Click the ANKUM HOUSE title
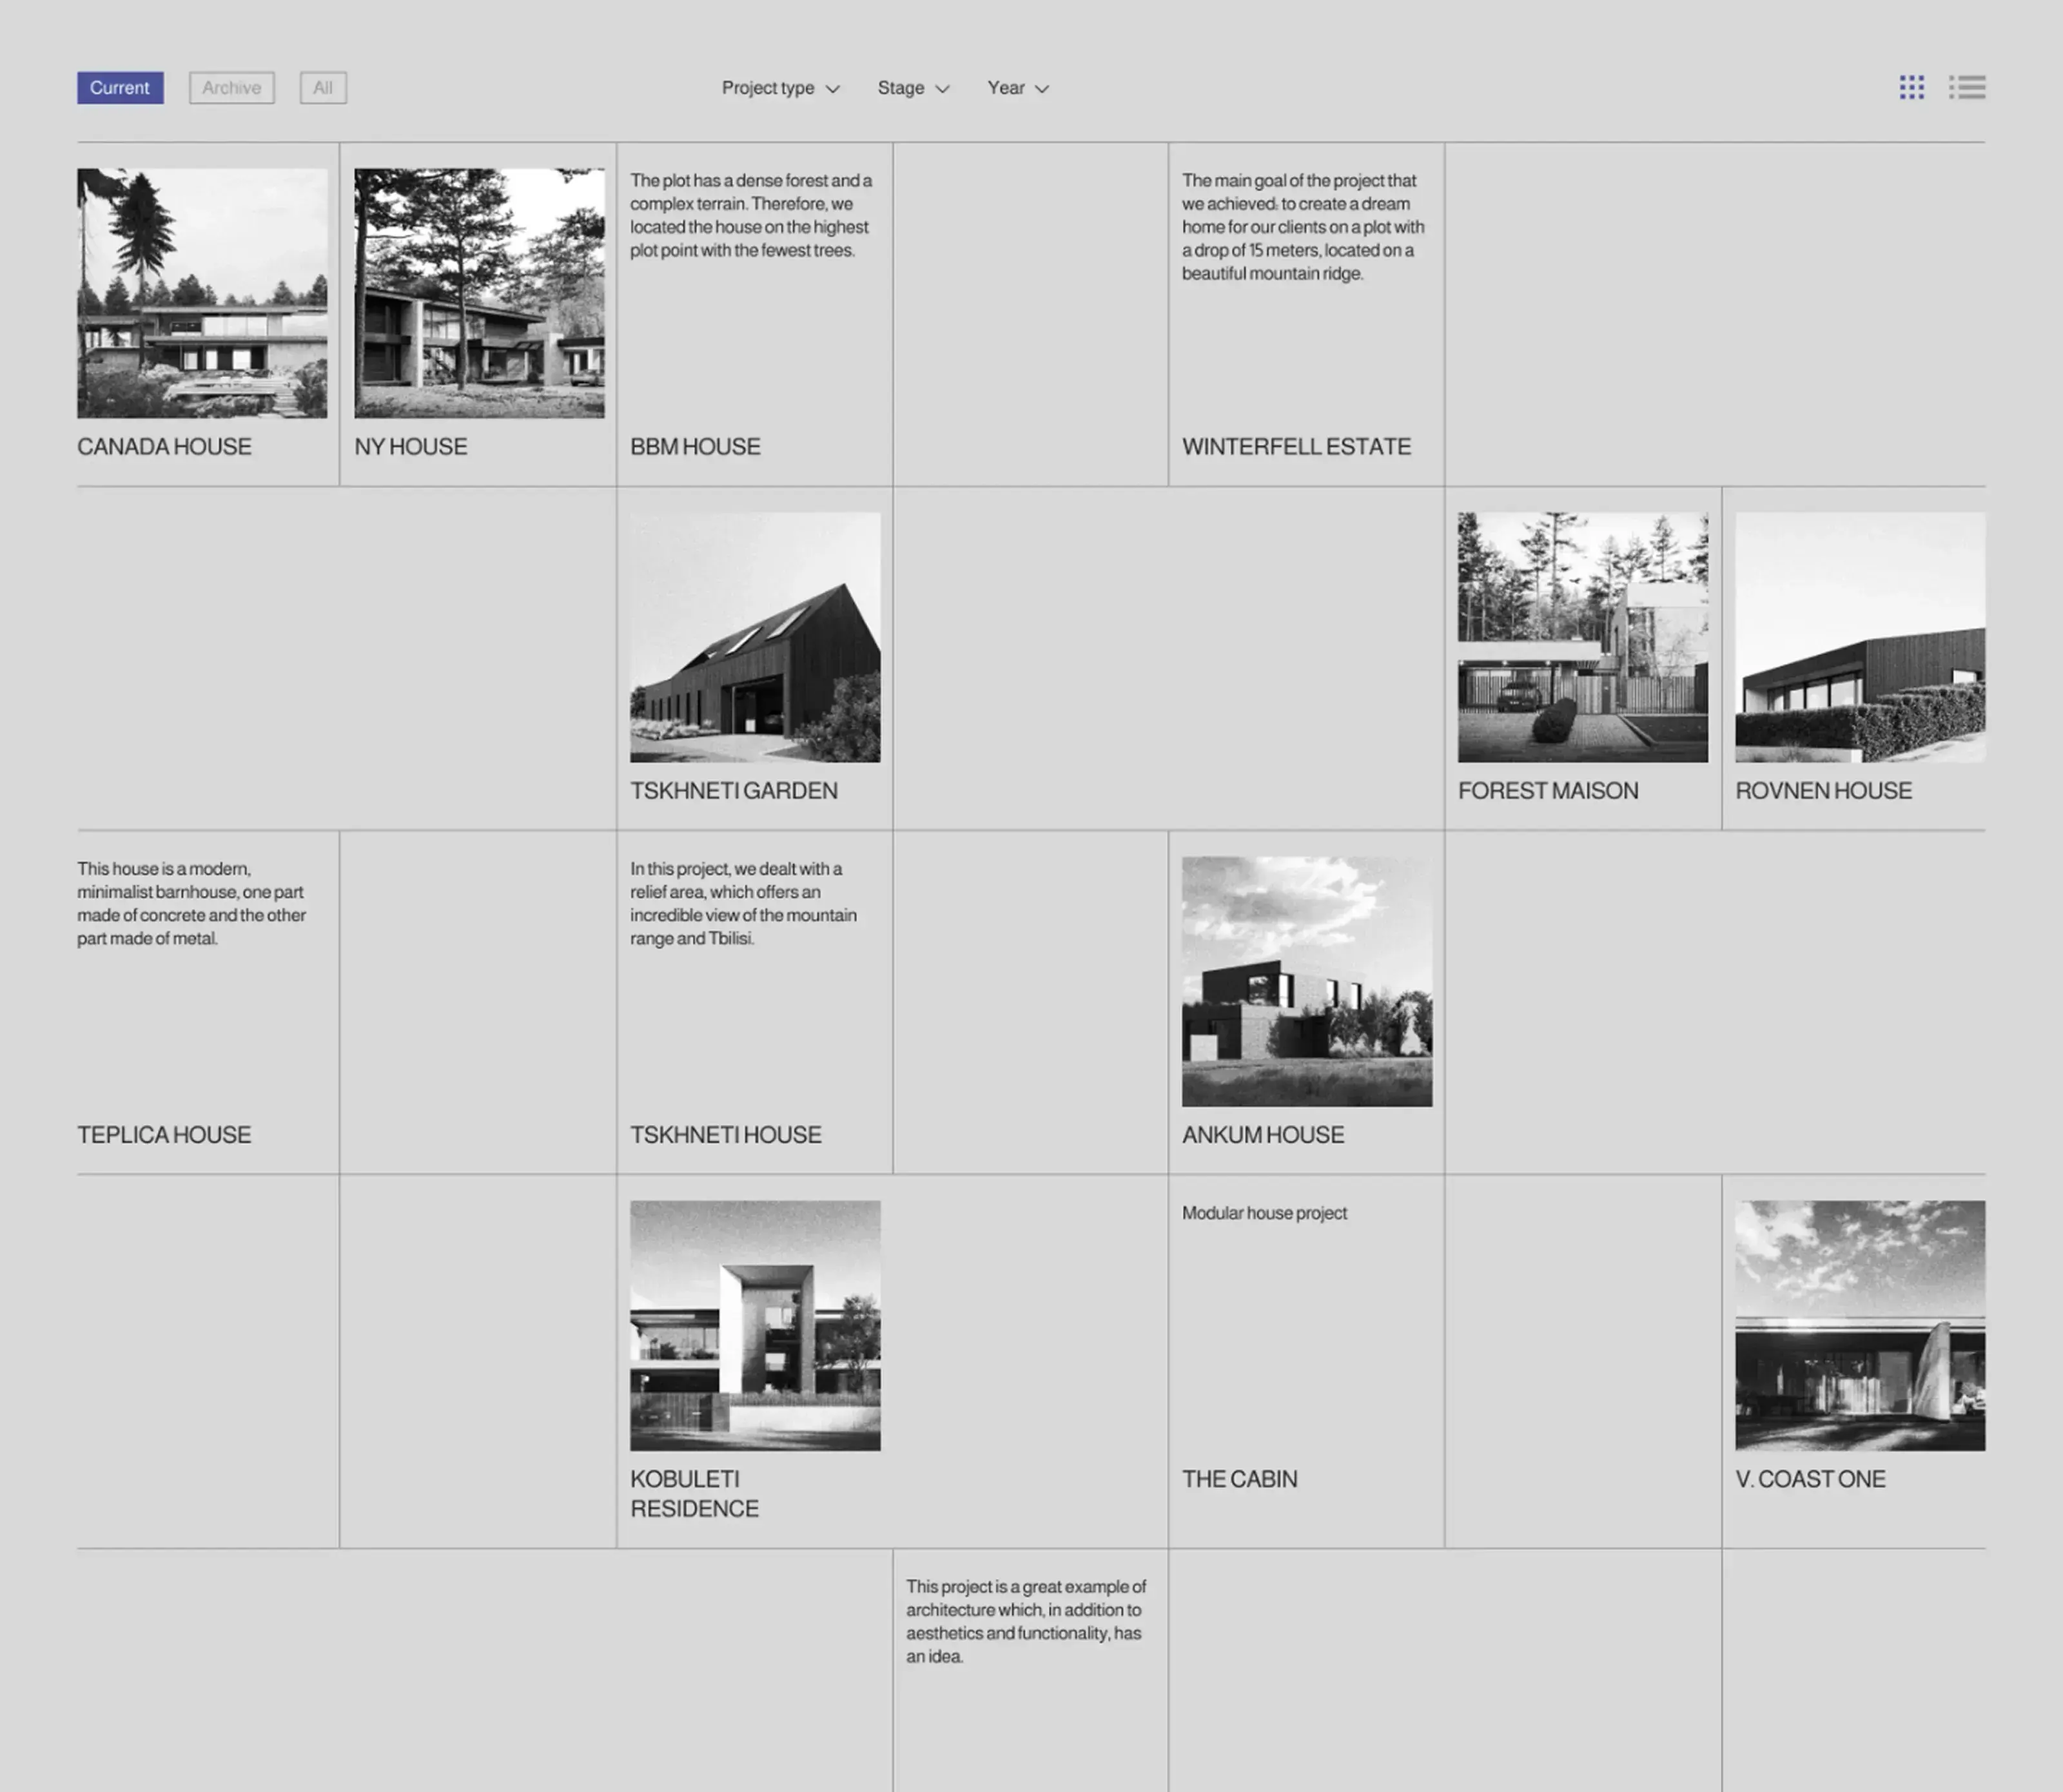2063x1792 pixels. (1263, 1135)
